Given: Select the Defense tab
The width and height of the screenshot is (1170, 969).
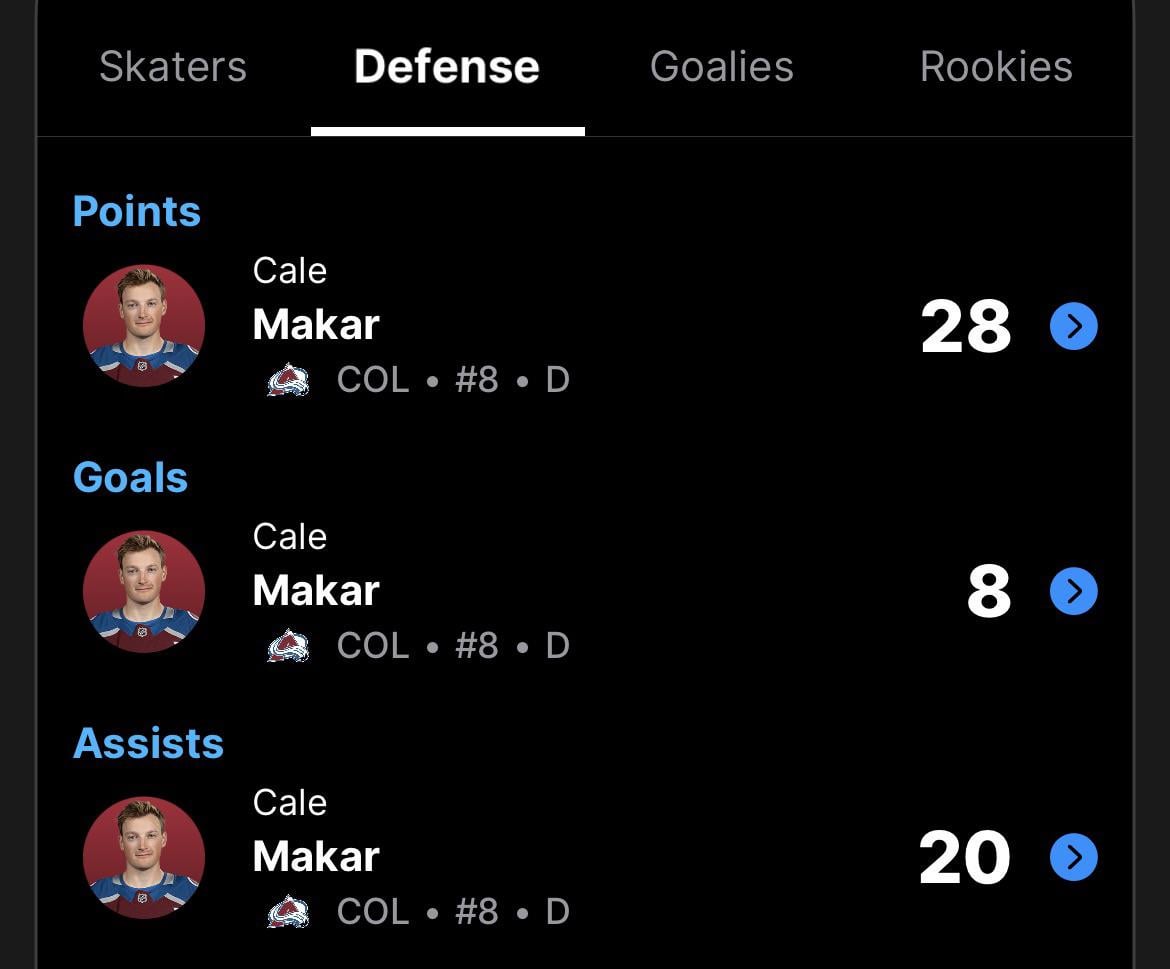Looking at the screenshot, I should (x=447, y=67).
